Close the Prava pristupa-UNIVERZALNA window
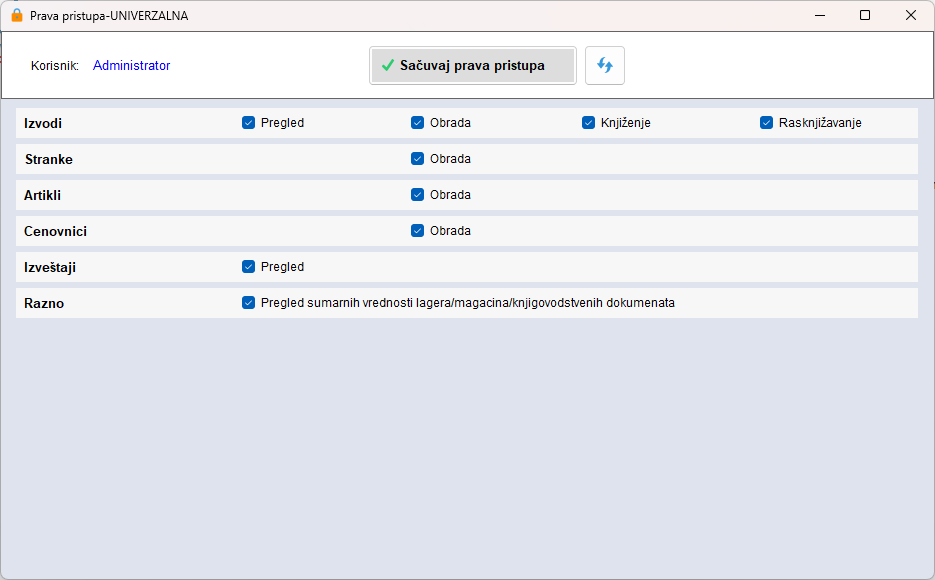This screenshot has width=935, height=580. coord(911,15)
